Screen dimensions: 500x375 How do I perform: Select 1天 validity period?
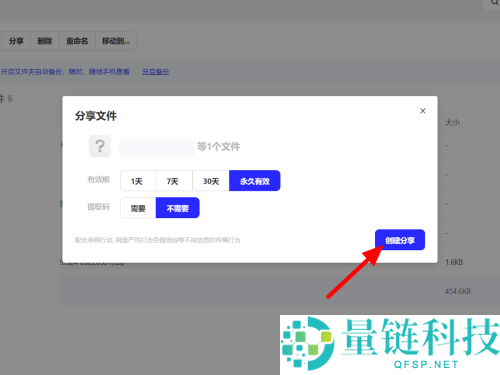[138, 181]
